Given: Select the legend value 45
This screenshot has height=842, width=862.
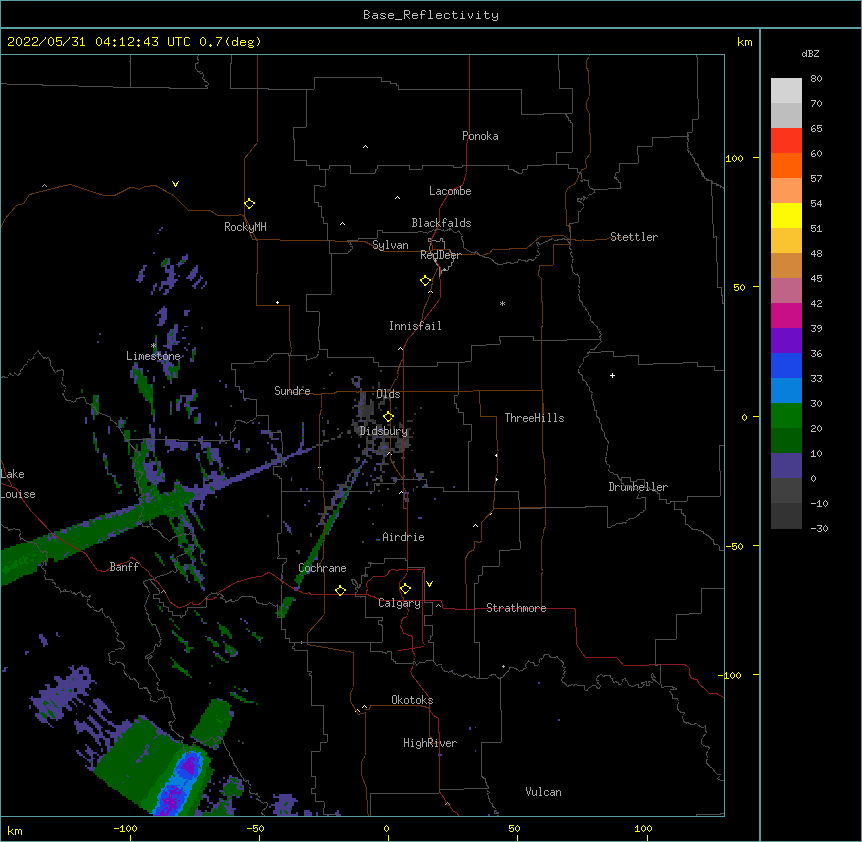Looking at the screenshot, I should pos(816,279).
